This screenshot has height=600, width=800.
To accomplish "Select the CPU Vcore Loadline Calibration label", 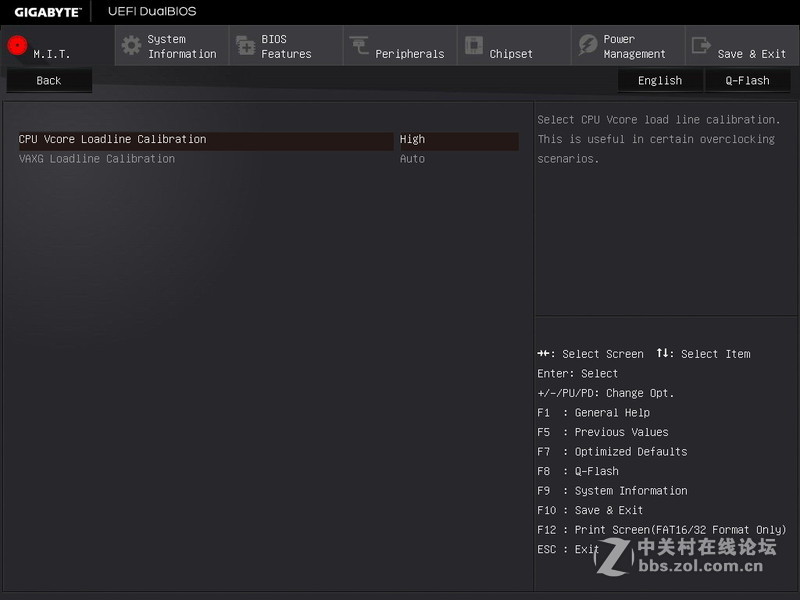I will click(112, 140).
